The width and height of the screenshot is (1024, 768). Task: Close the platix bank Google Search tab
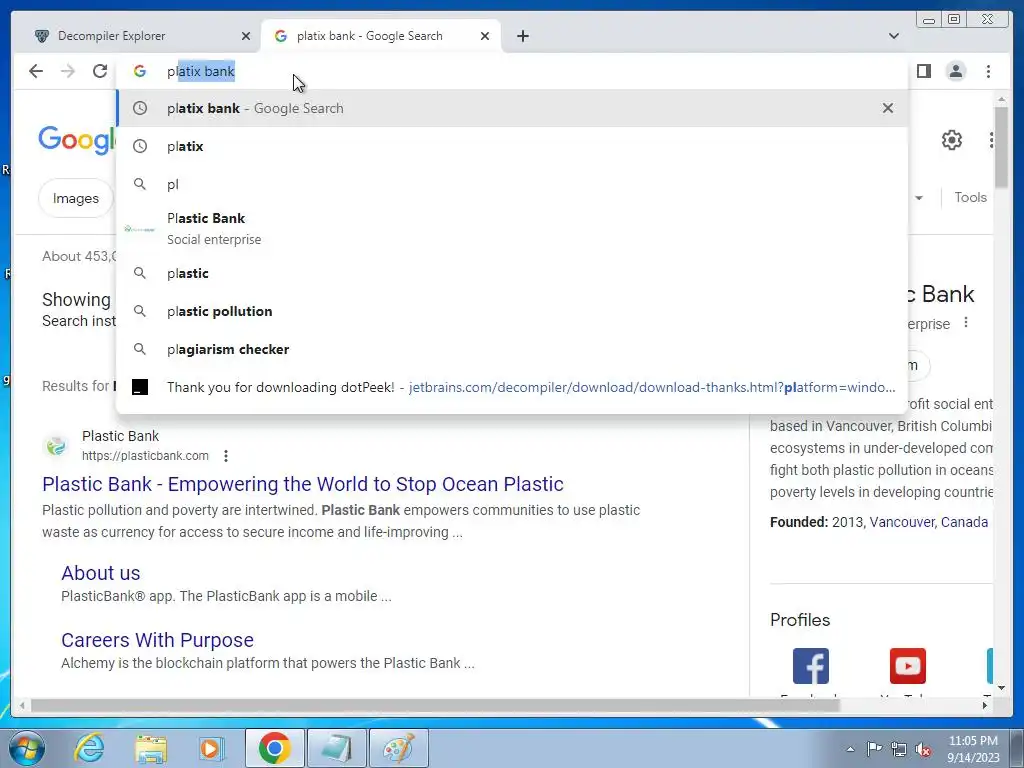click(485, 36)
